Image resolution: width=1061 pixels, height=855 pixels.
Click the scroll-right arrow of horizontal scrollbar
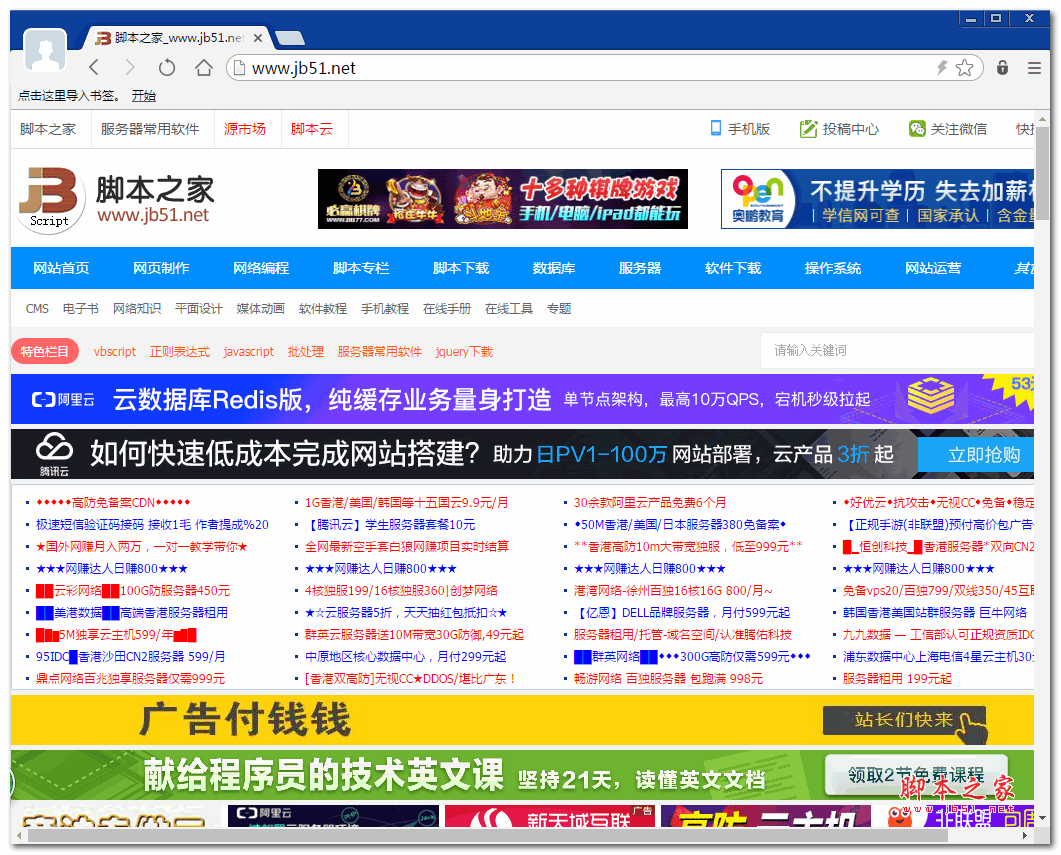(x=1026, y=836)
